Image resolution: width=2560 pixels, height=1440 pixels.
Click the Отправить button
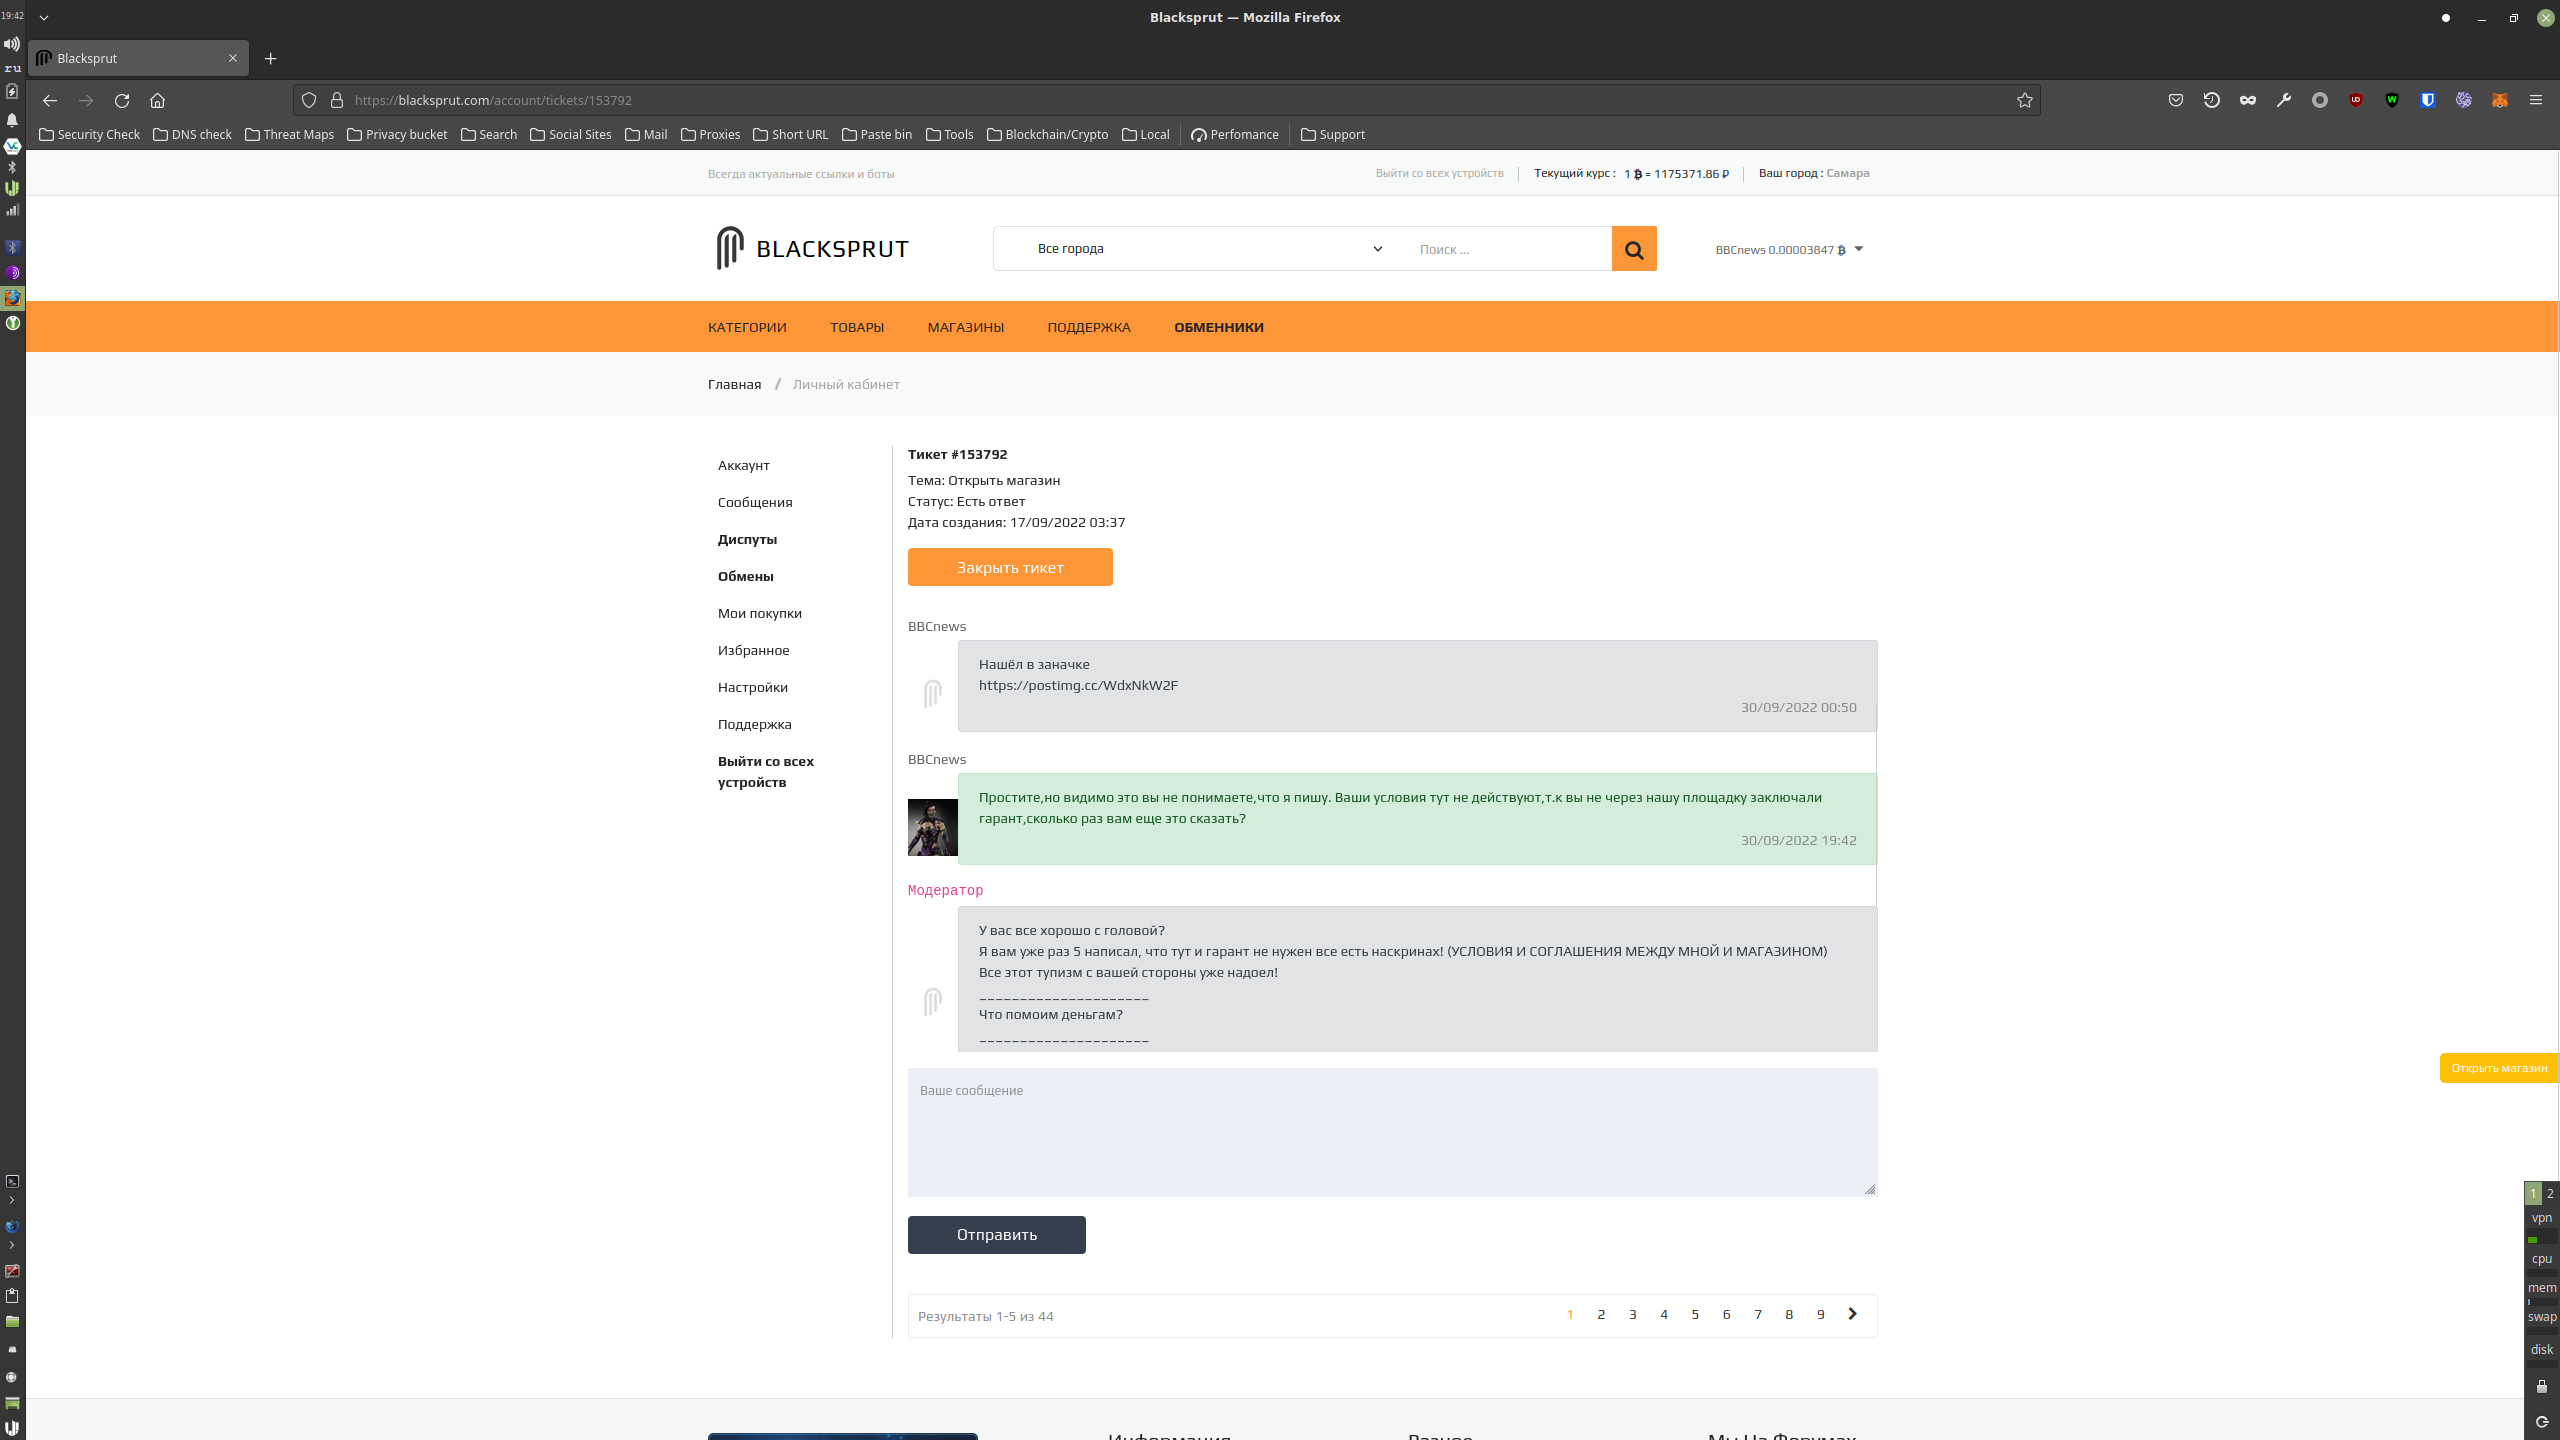tap(996, 1234)
